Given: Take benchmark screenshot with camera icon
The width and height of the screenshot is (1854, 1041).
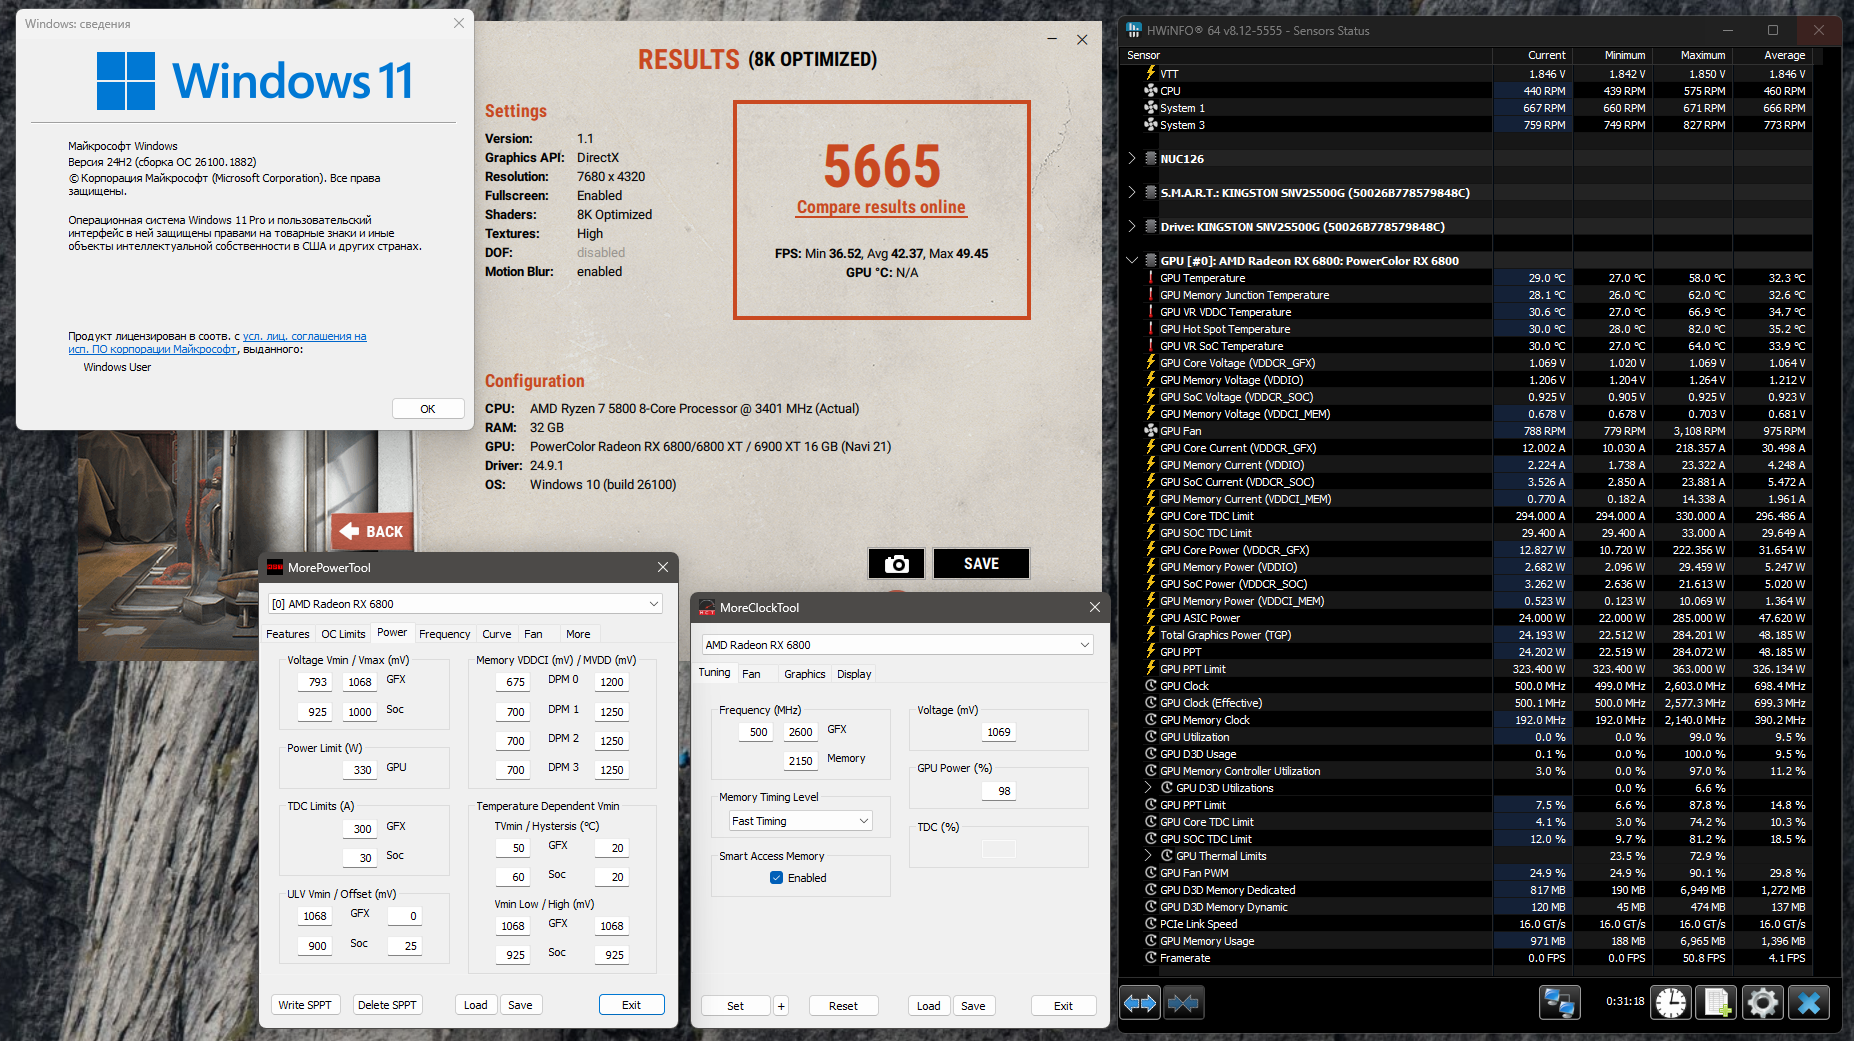Looking at the screenshot, I should click(x=897, y=564).
